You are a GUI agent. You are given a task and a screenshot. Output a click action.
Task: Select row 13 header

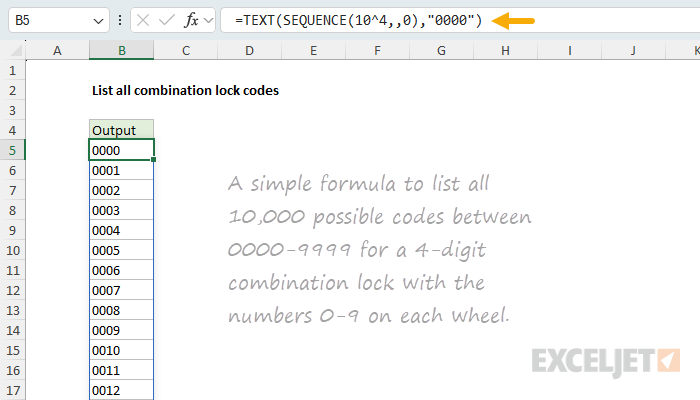(12, 310)
